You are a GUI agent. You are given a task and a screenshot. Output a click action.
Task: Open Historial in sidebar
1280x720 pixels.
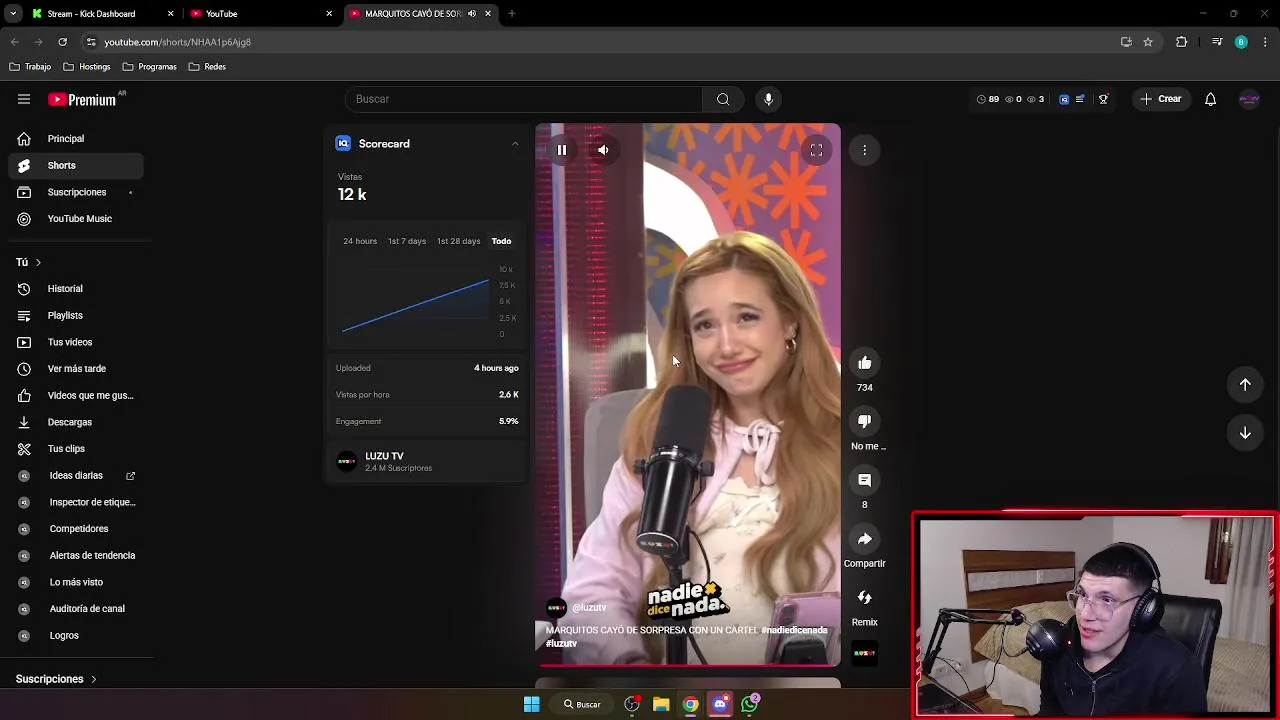[76, 289]
